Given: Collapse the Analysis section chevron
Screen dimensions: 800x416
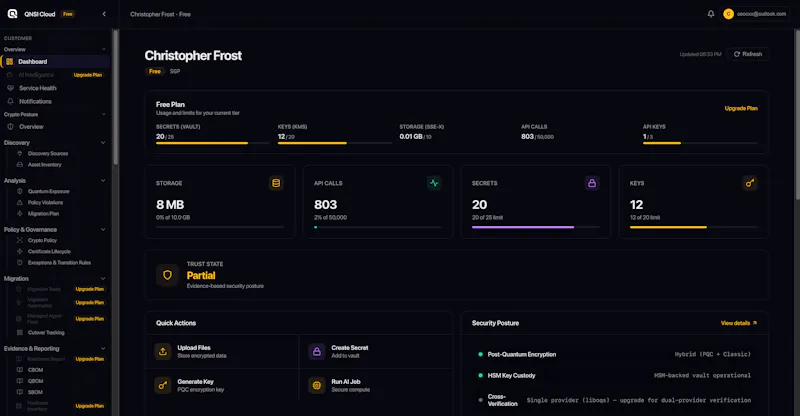Looking at the screenshot, I should [104, 180].
